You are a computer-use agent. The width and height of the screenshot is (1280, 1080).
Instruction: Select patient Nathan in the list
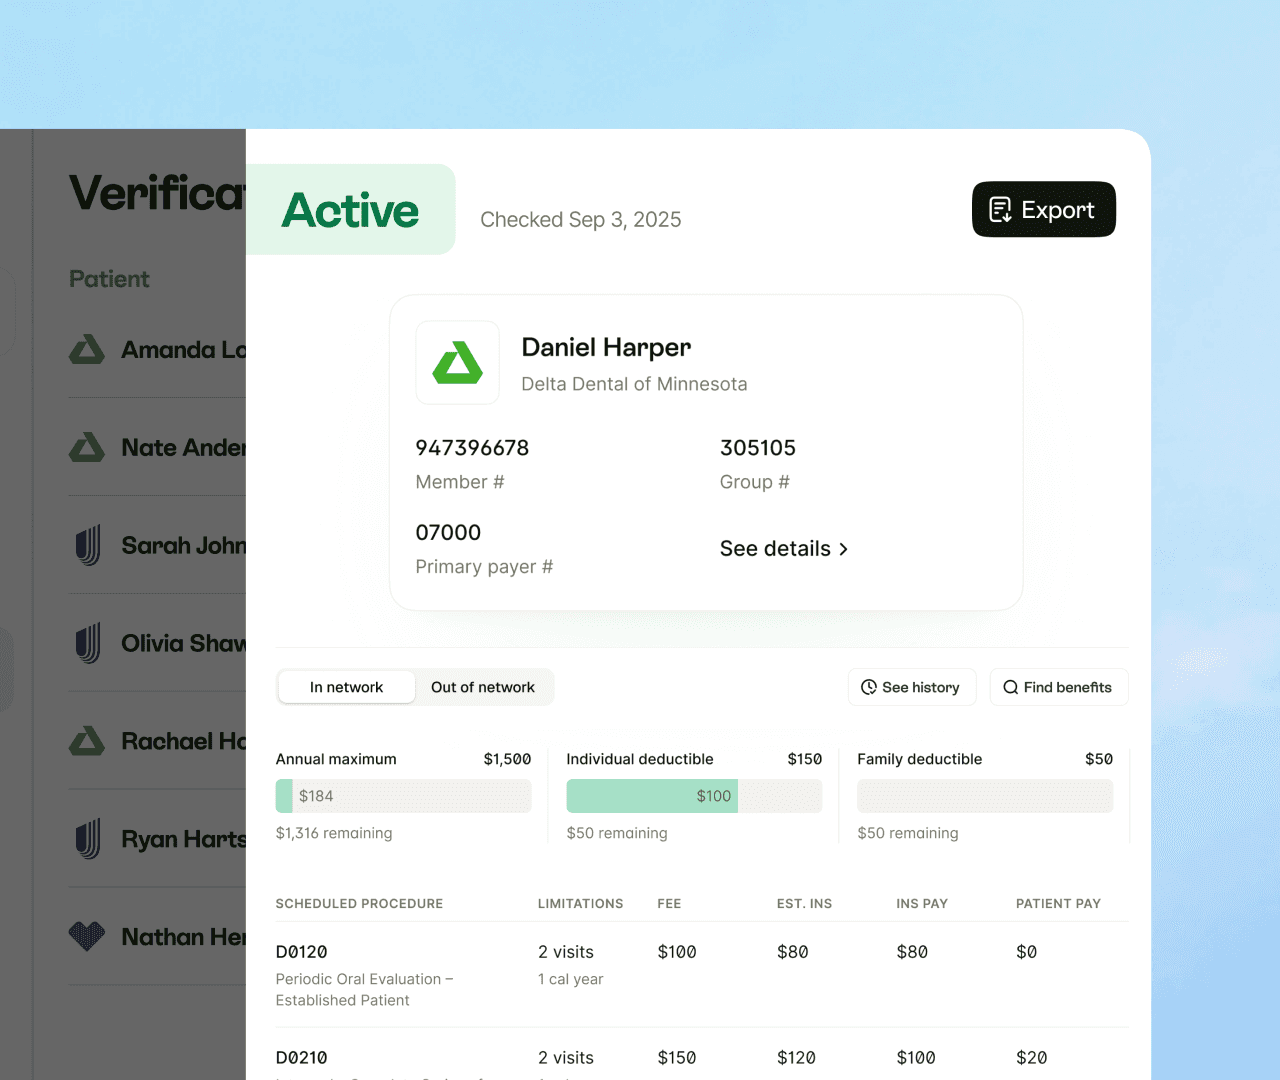click(x=157, y=937)
